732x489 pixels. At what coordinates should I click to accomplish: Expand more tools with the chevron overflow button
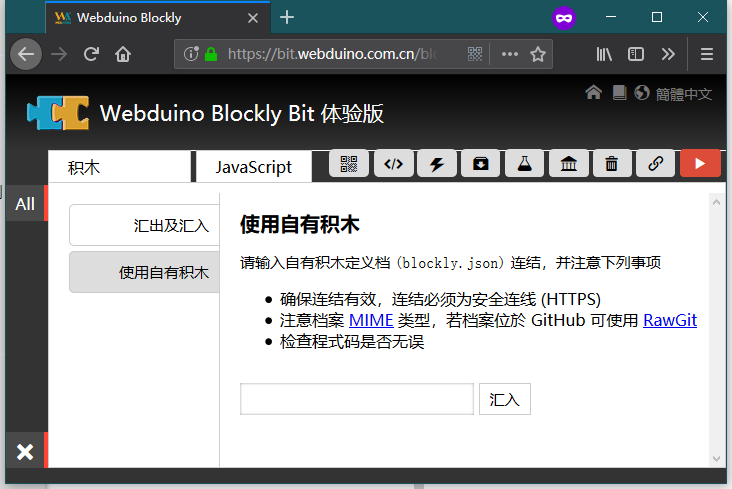(668, 54)
